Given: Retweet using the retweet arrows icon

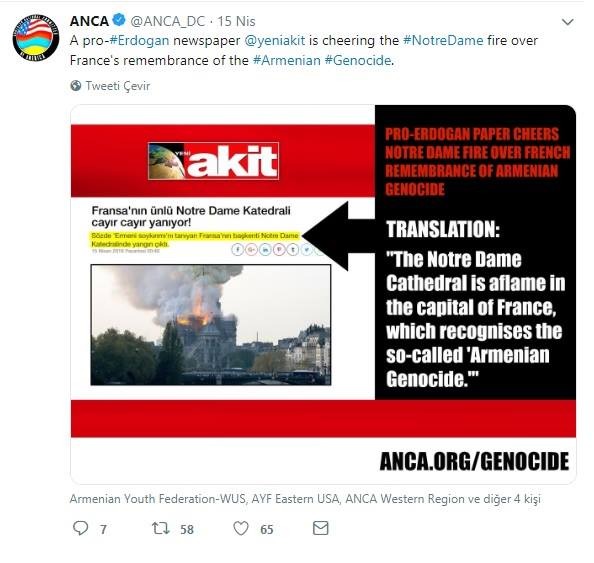Looking at the screenshot, I should [x=161, y=528].
